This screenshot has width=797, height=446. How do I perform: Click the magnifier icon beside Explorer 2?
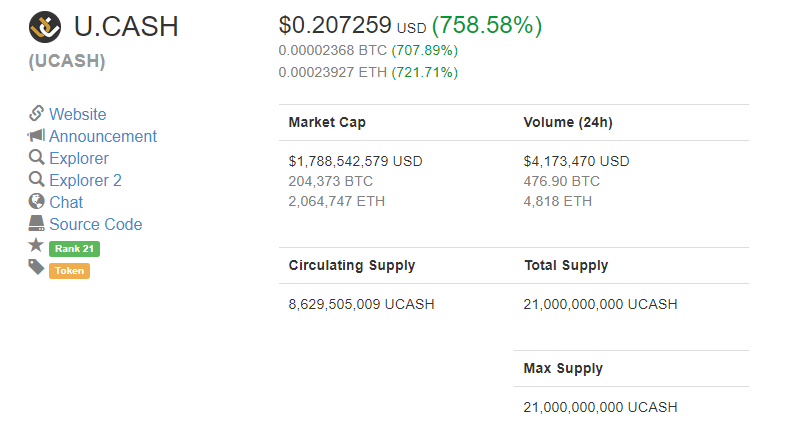click(36, 180)
